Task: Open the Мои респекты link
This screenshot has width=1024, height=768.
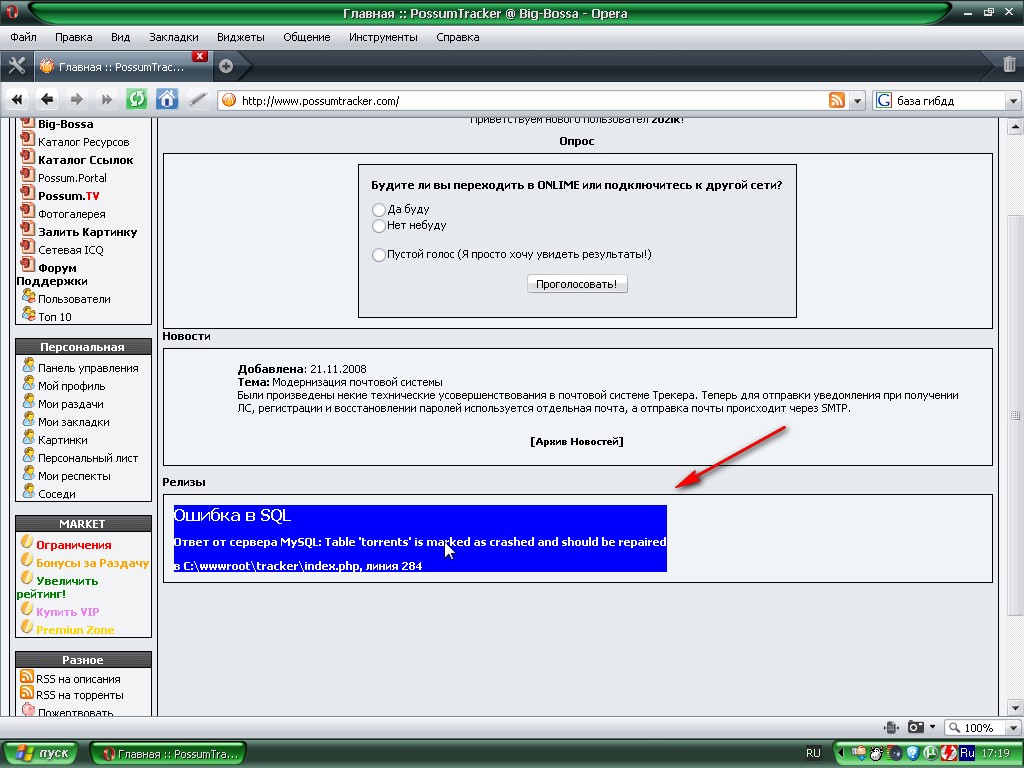Action: (x=74, y=476)
